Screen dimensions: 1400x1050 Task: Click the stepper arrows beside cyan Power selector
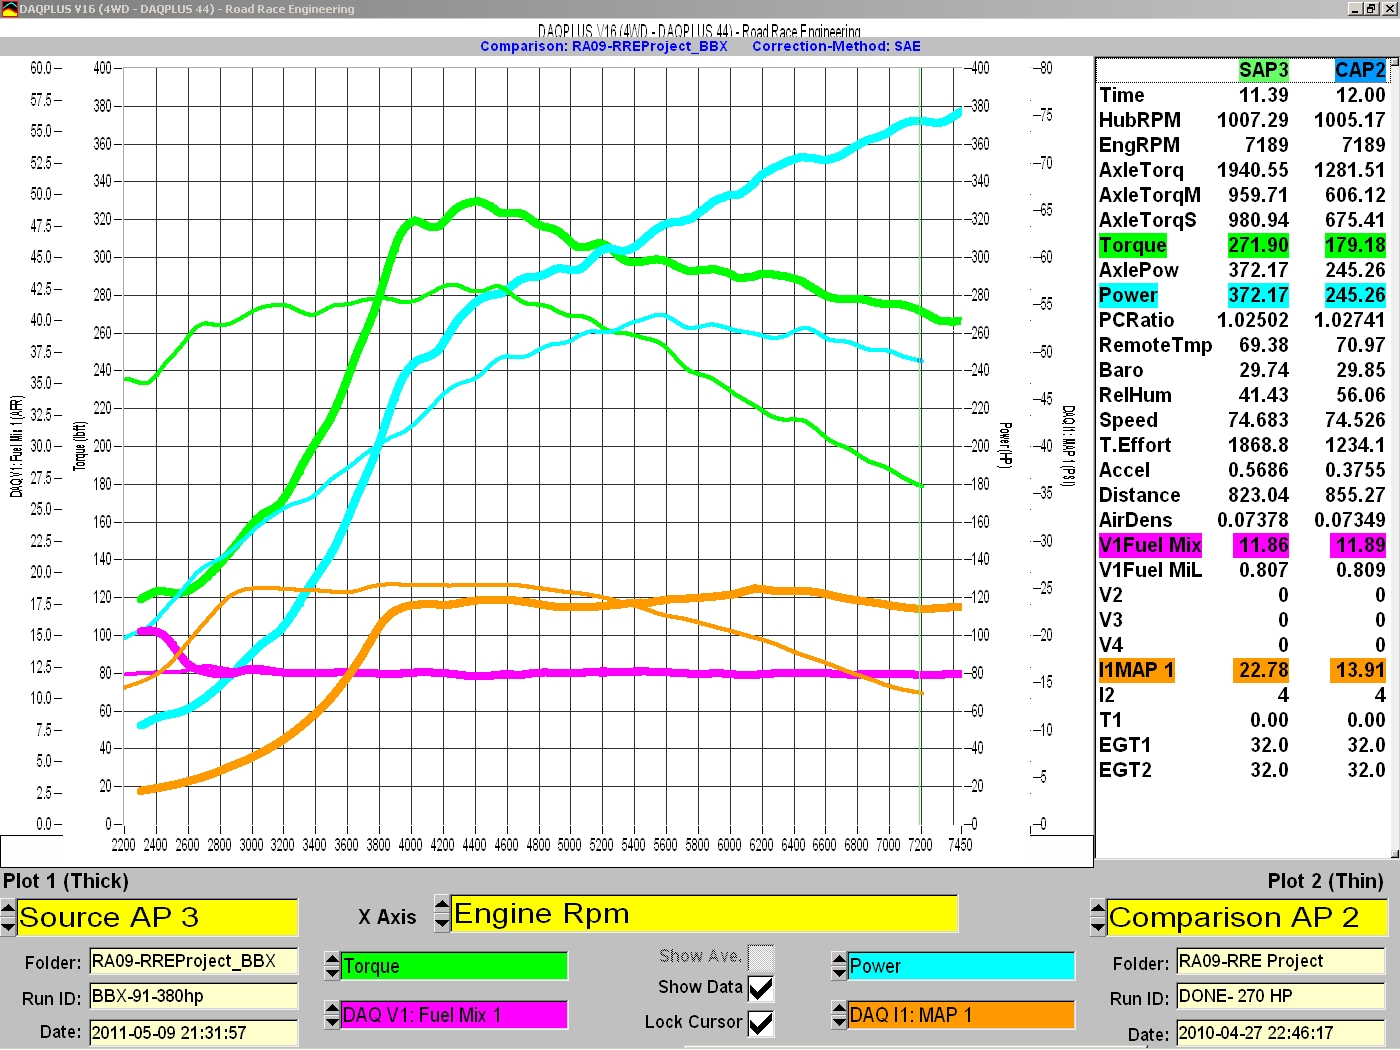839,966
